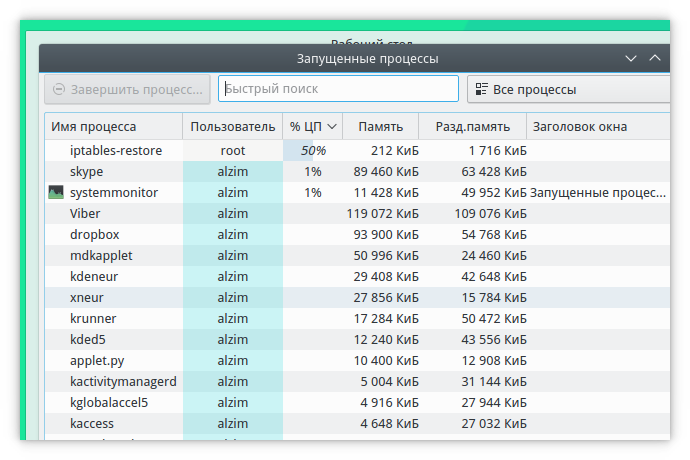Viewport: 690px width, 460px height.
Task: Click the Запущенные процессы window title bar
Action: point(355,59)
